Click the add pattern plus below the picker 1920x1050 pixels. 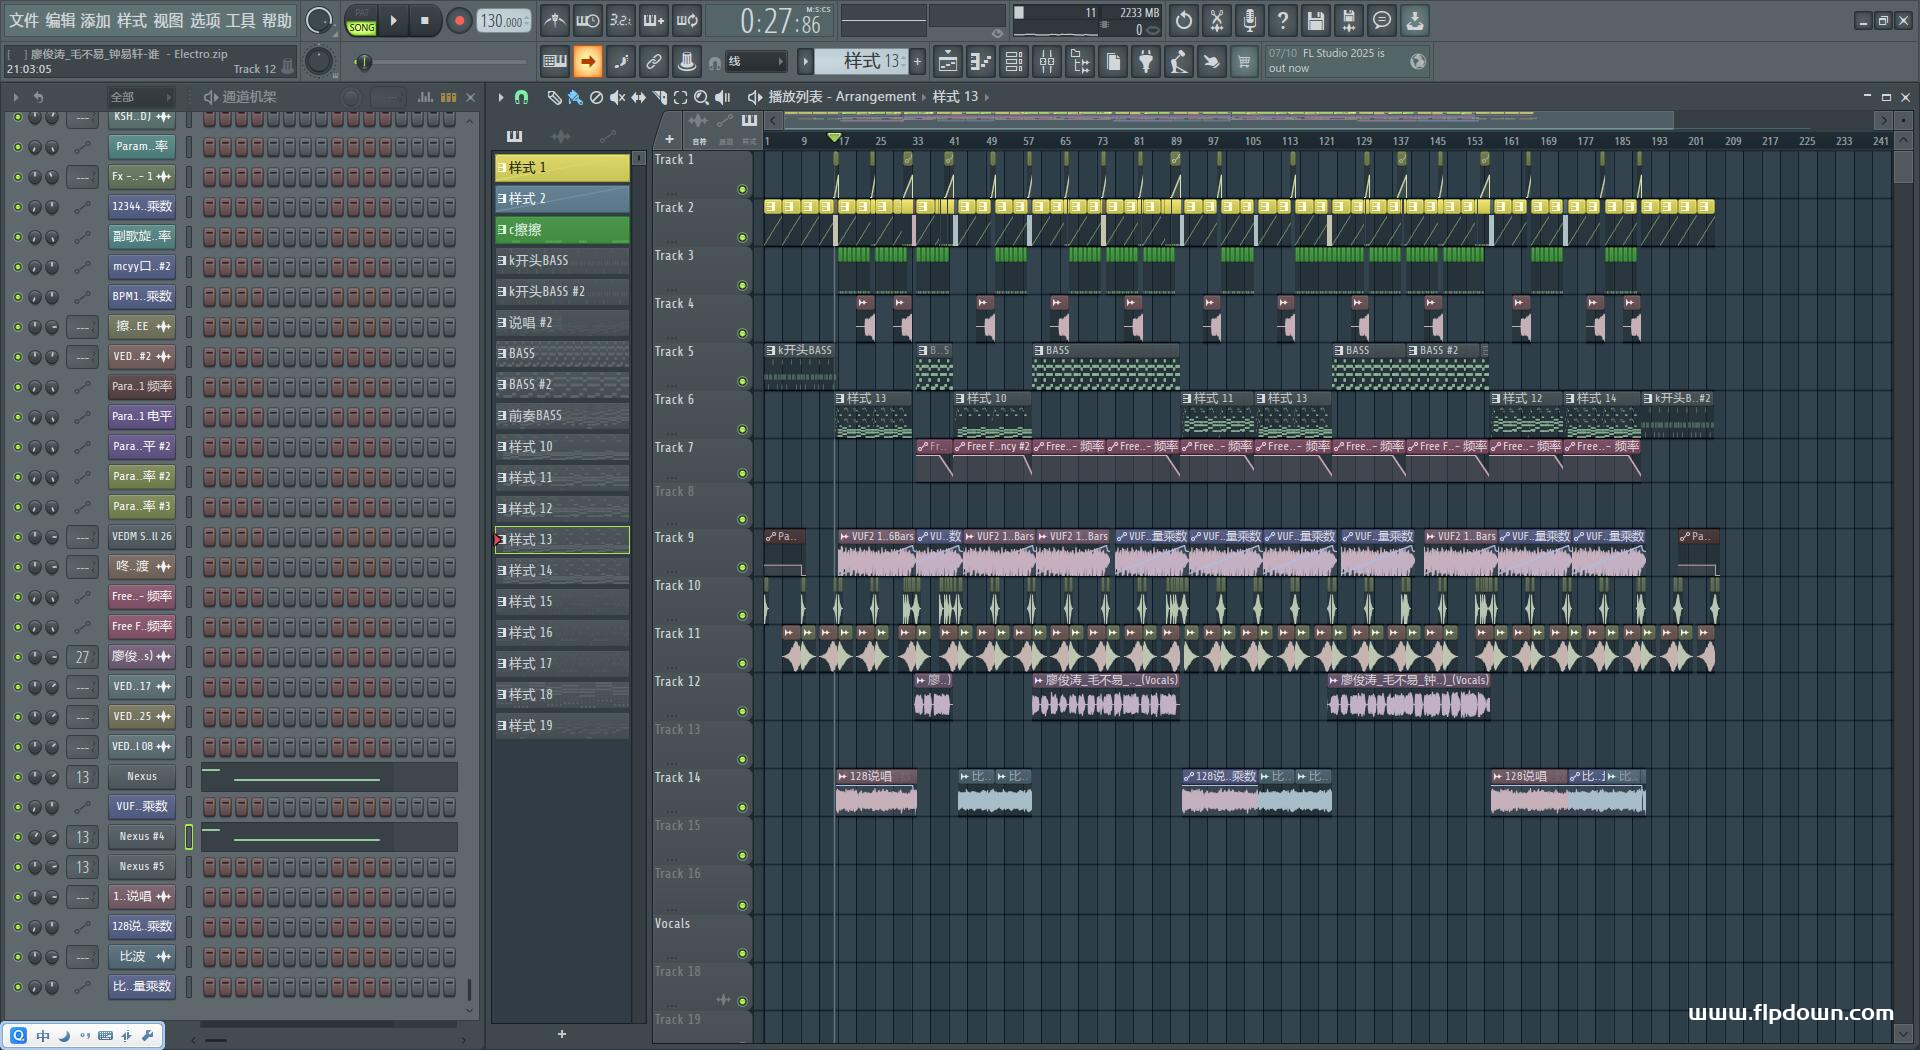pyautogui.click(x=562, y=1034)
